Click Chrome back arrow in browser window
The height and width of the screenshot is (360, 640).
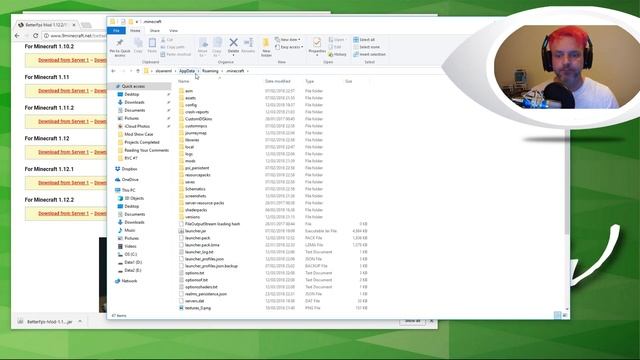[x=17, y=36]
